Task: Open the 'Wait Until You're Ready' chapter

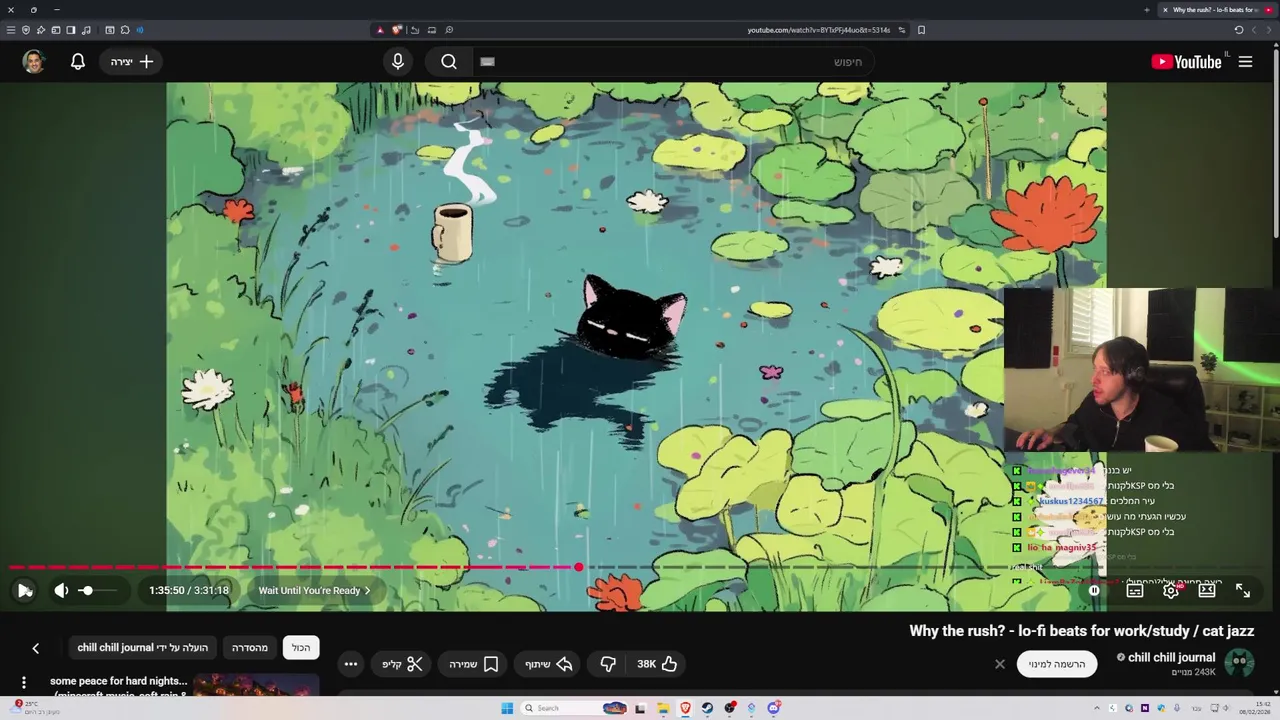Action: pyautogui.click(x=314, y=591)
